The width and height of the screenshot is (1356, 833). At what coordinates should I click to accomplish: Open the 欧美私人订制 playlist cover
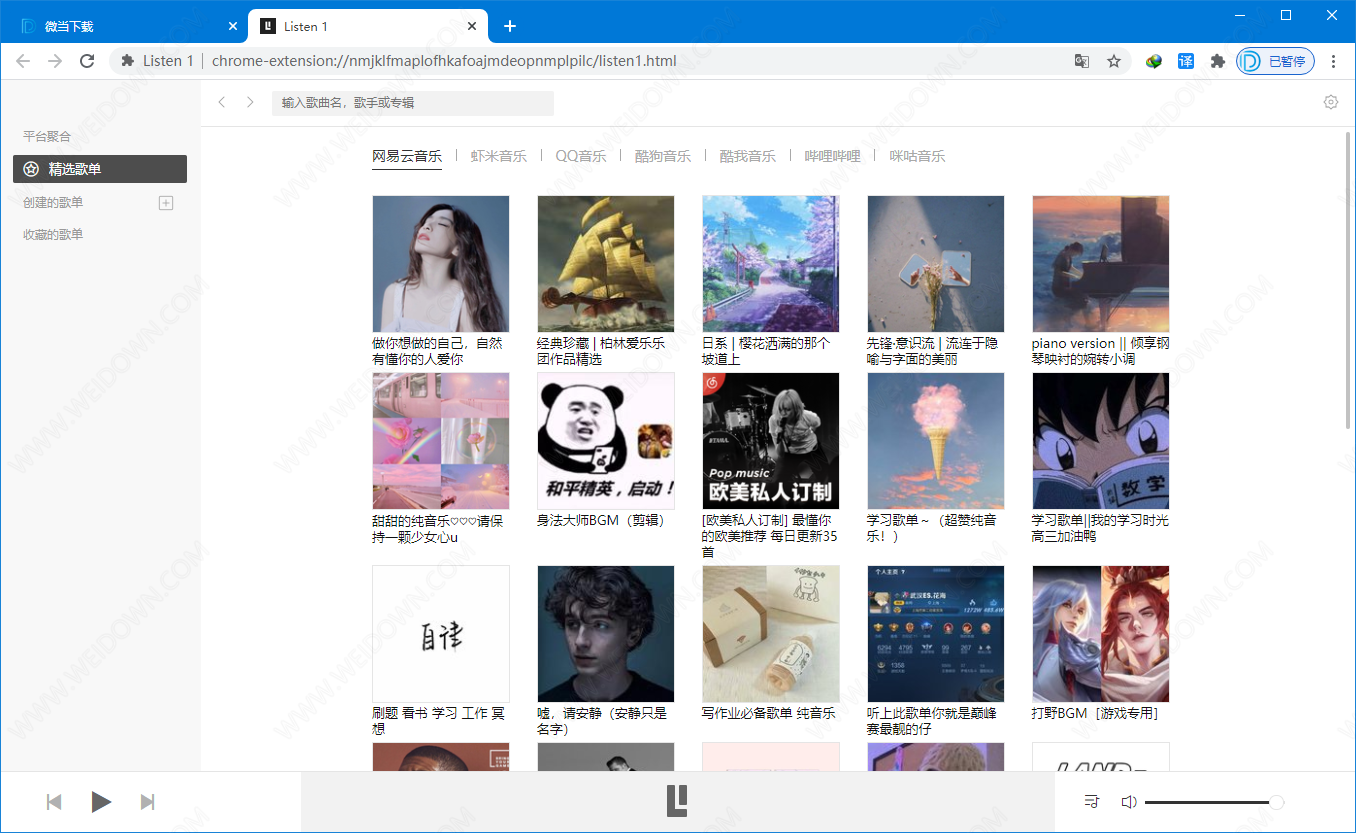(771, 441)
